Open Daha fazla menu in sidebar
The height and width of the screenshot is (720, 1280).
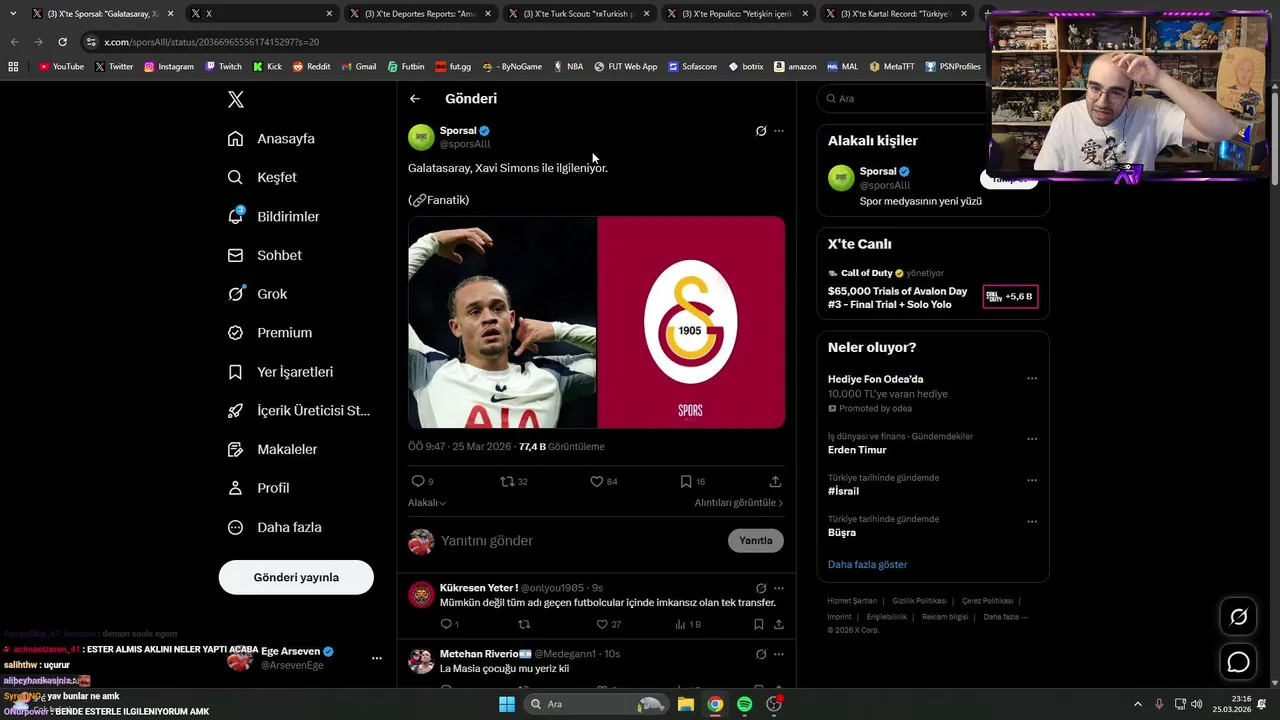(274, 527)
